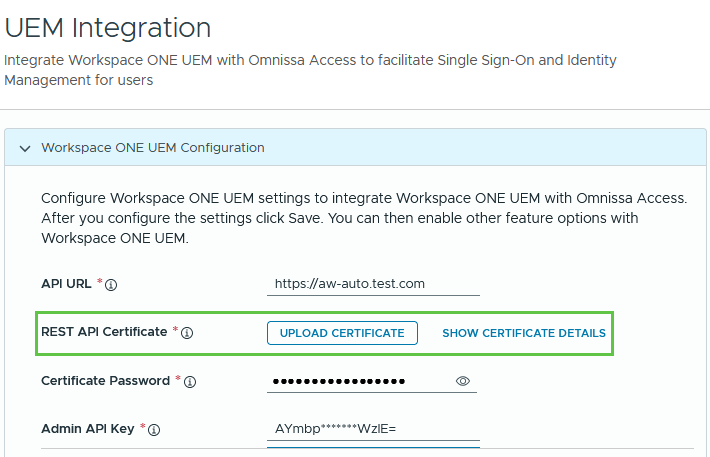Open the Admin API Key info icon
Image resolution: width=710 pixels, height=457 pixels.
(154, 430)
